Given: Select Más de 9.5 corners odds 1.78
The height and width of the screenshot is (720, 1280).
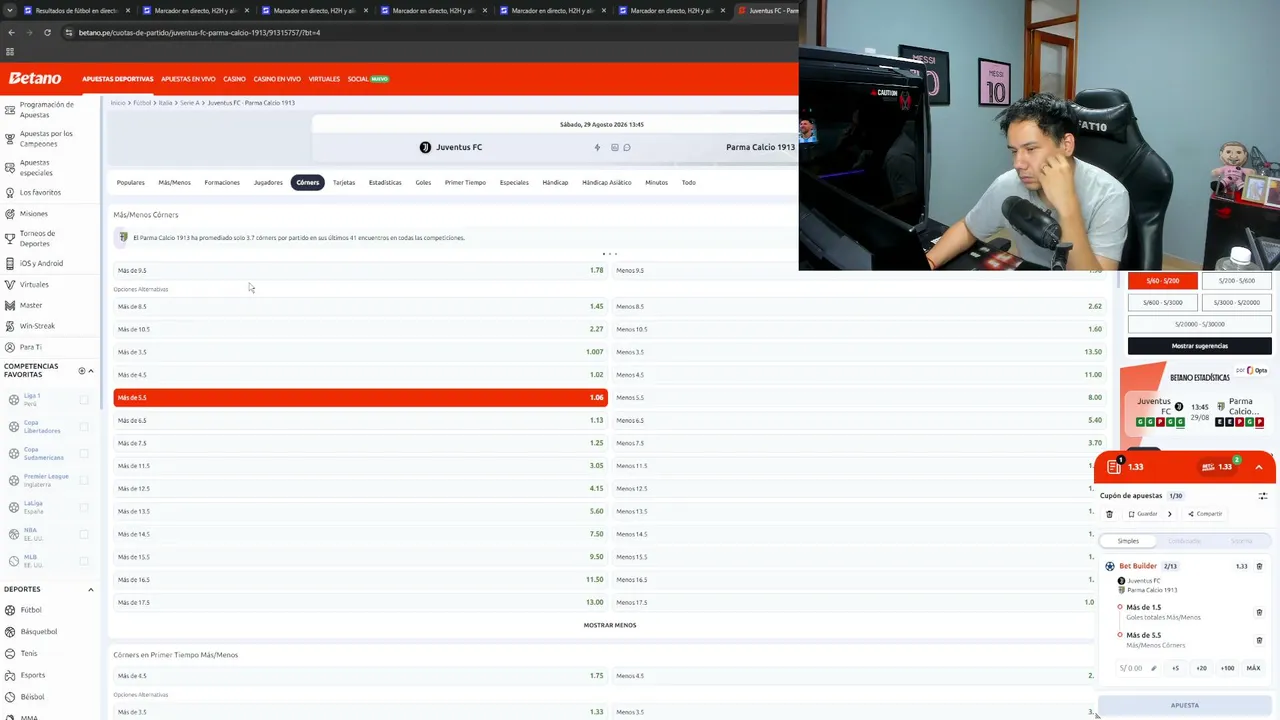Looking at the screenshot, I should click(360, 270).
